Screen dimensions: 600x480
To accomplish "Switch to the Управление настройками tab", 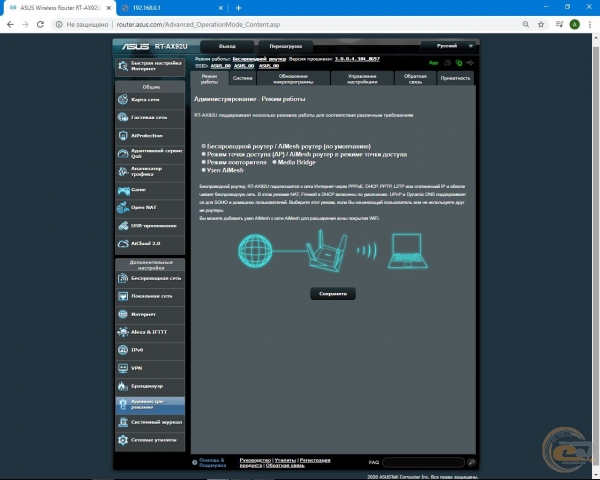I will (x=362, y=78).
